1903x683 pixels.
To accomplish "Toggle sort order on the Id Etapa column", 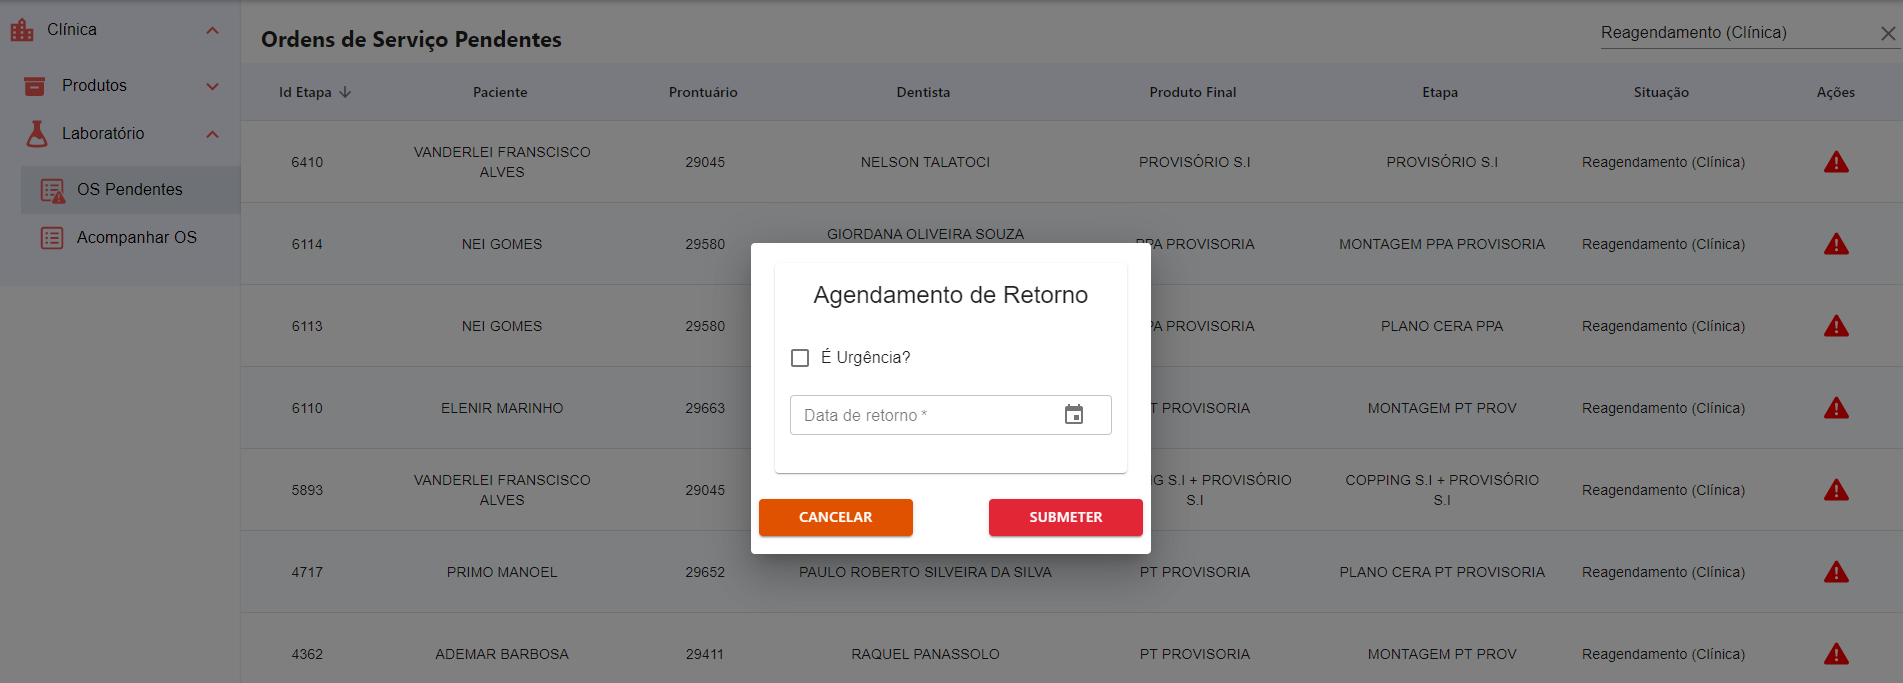I will (313, 91).
